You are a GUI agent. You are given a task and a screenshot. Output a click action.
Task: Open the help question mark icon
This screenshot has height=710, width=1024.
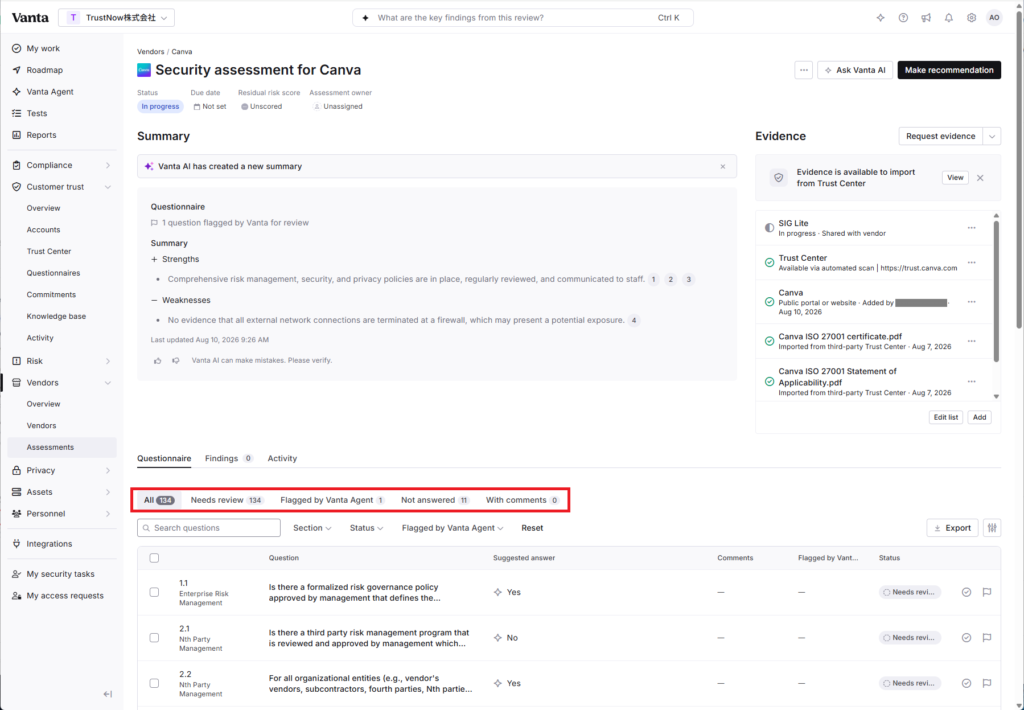click(x=903, y=18)
